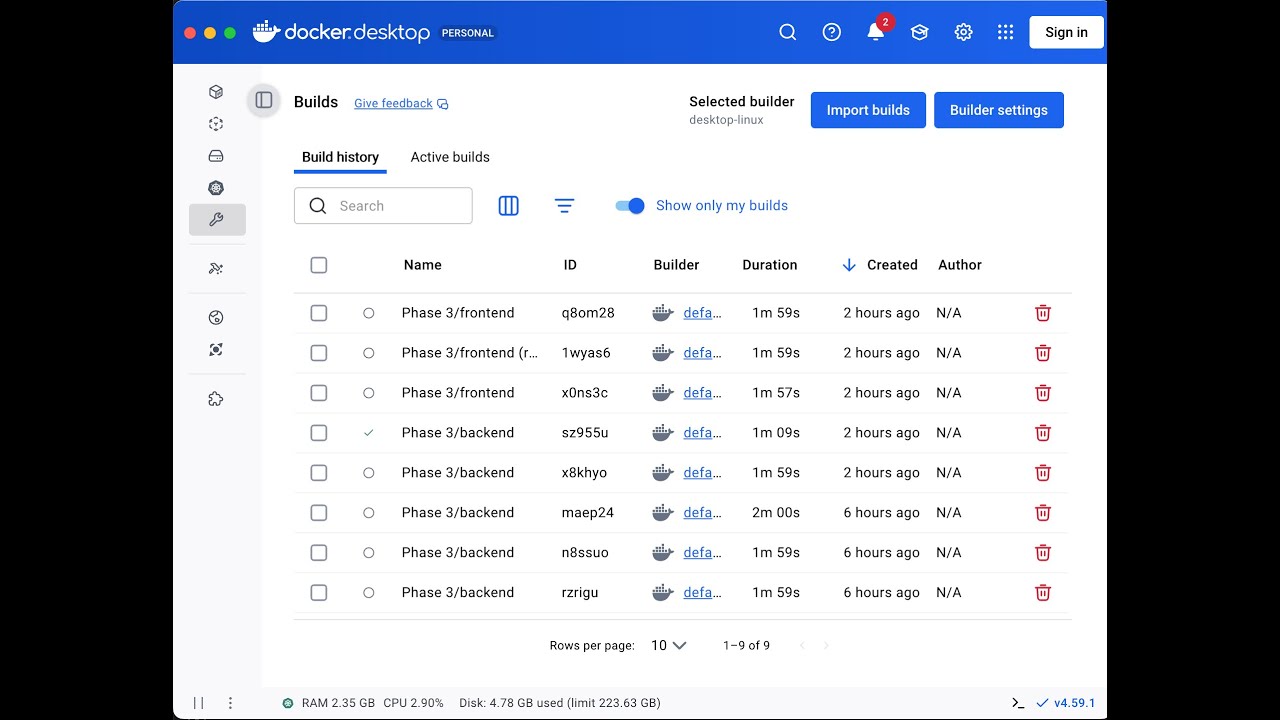This screenshot has width=1280, height=720.
Task: Delete build maep24 with trash icon
Action: (1043, 513)
